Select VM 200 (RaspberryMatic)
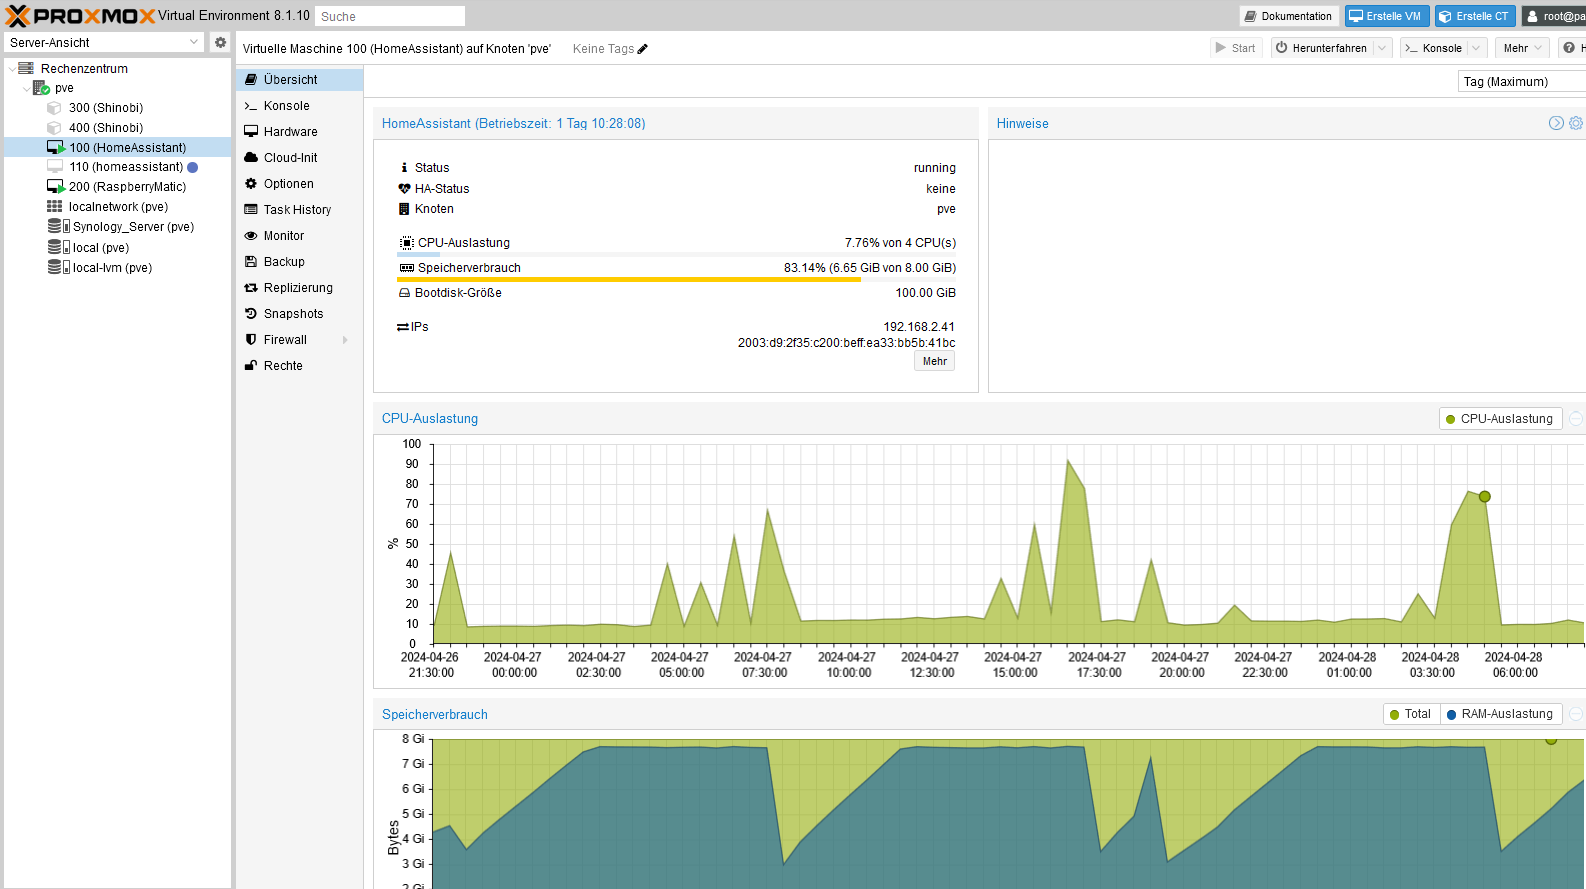The height and width of the screenshot is (889, 1586). [x=127, y=187]
